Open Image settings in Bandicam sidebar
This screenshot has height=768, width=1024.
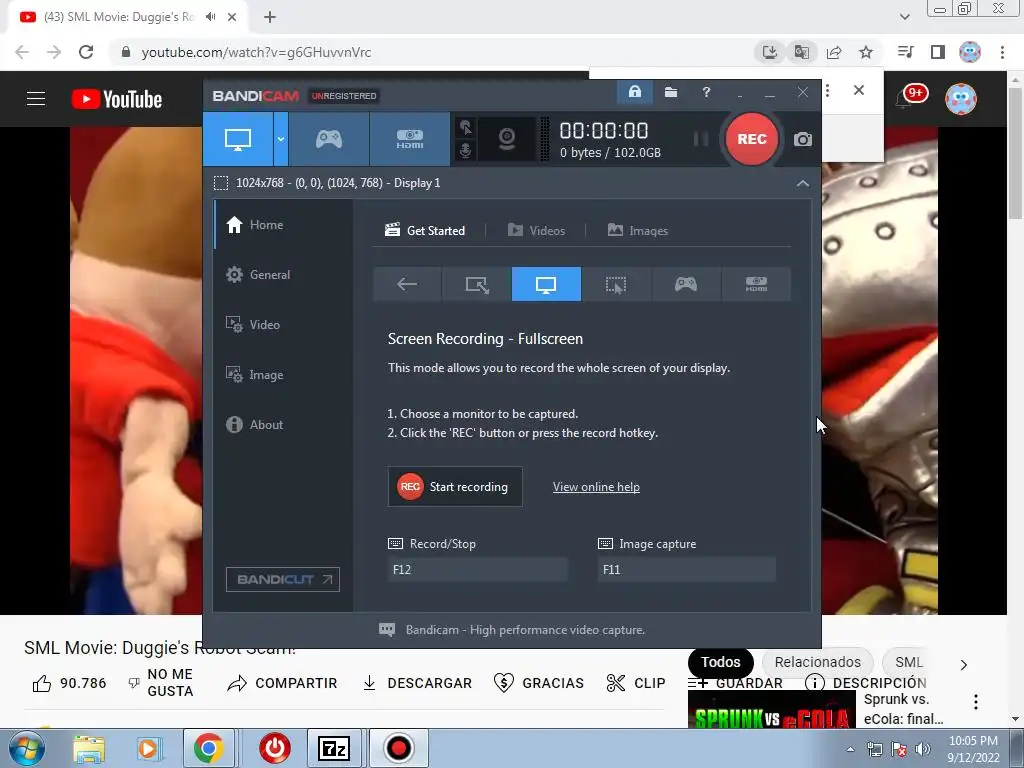coord(266,375)
